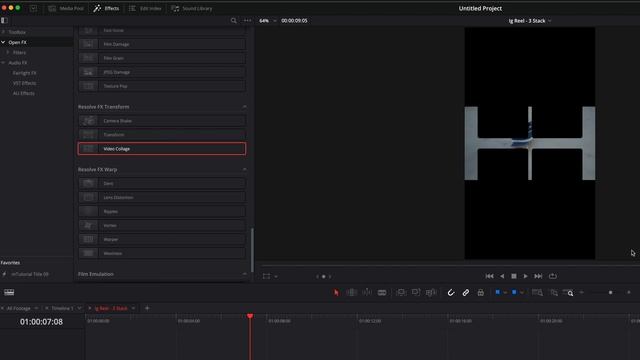This screenshot has height=360, width=640.
Task: Toggle the effects sidebar panel icon
Action: click(x=4, y=20)
